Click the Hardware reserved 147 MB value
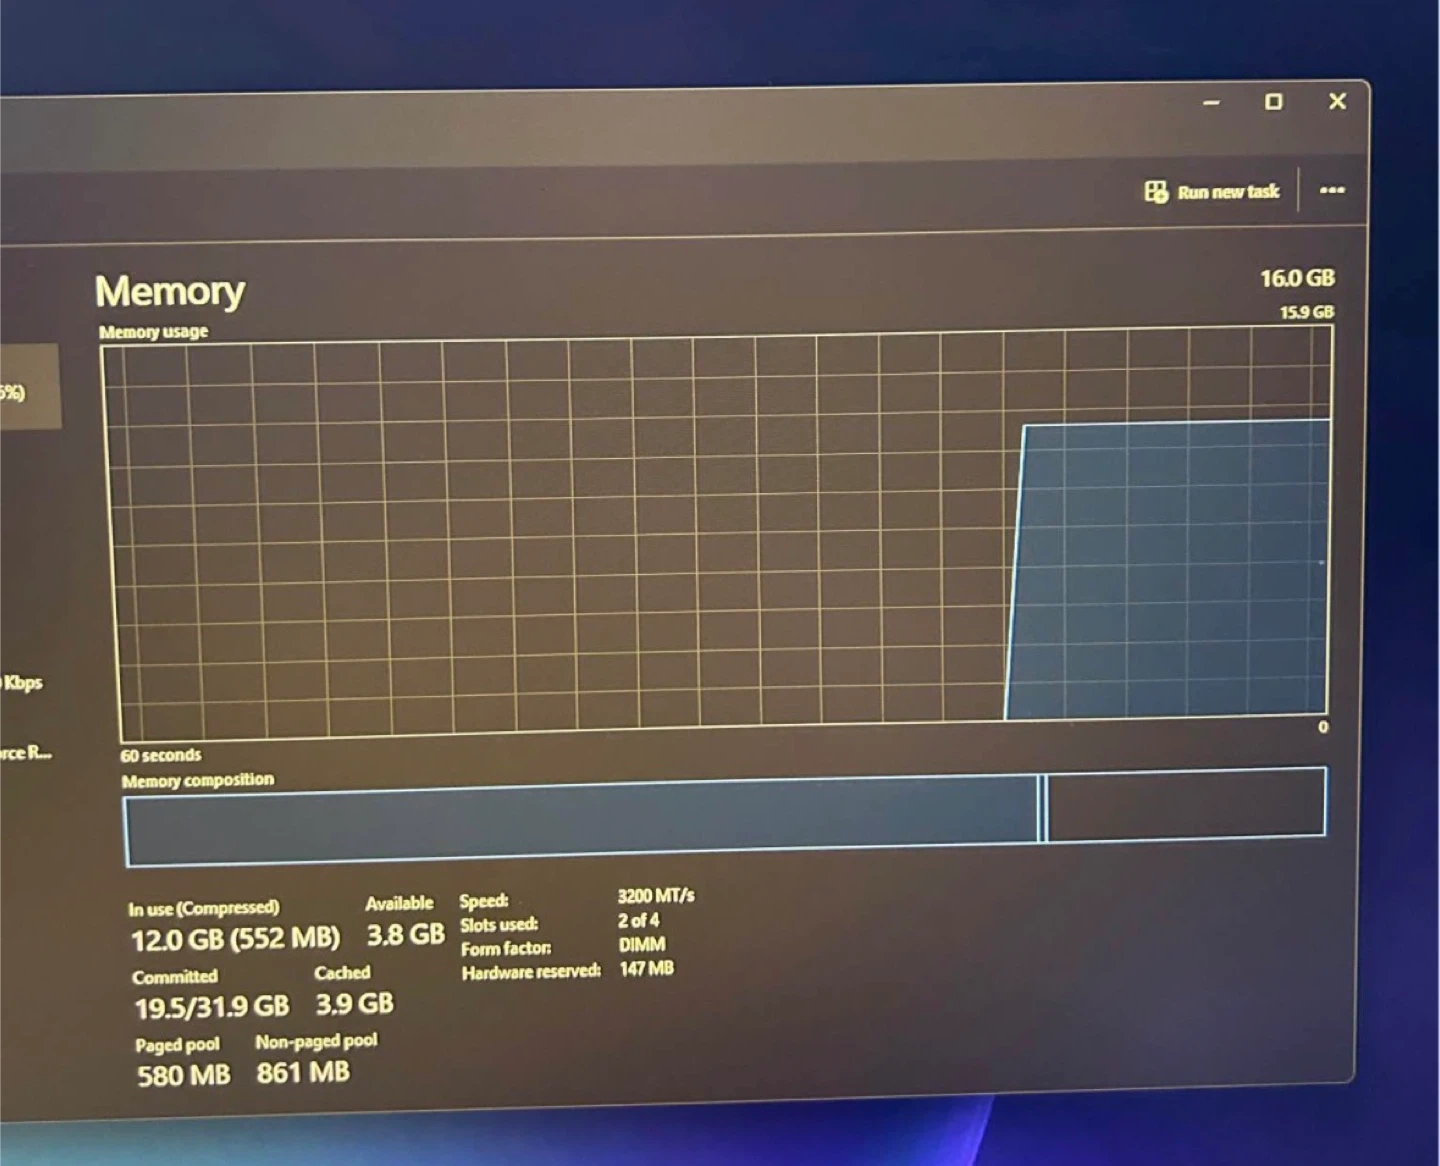This screenshot has height=1166, width=1440. tap(646, 968)
